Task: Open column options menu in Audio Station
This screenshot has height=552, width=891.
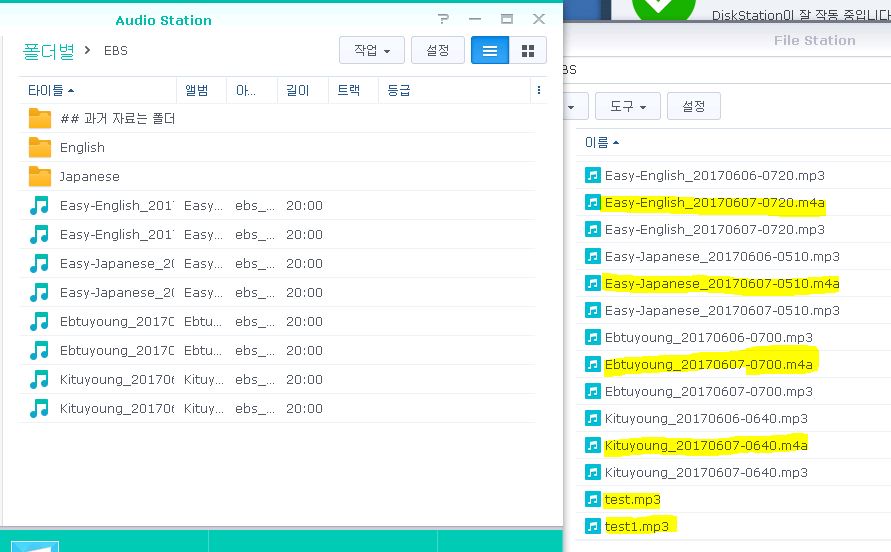Action: pyautogui.click(x=539, y=90)
